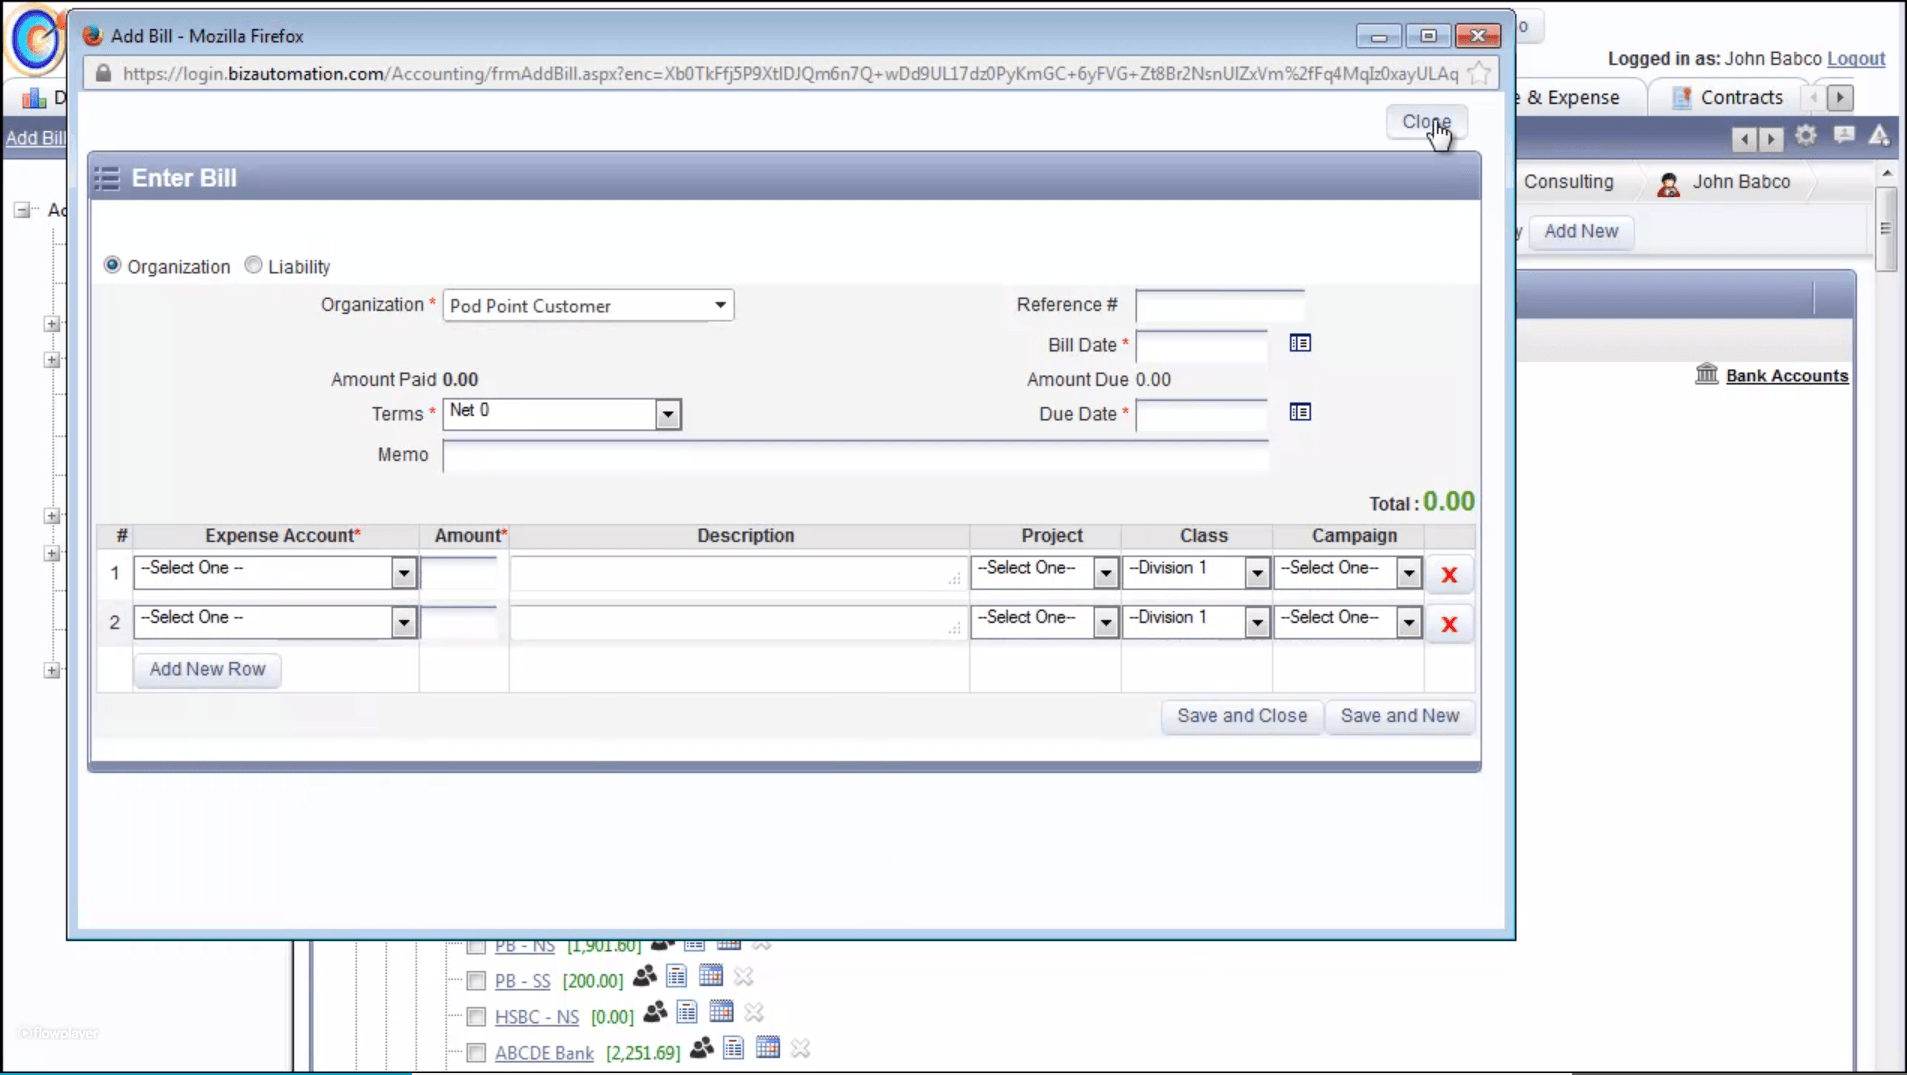Open the register icon beside HSBC - NS

(x=686, y=1013)
